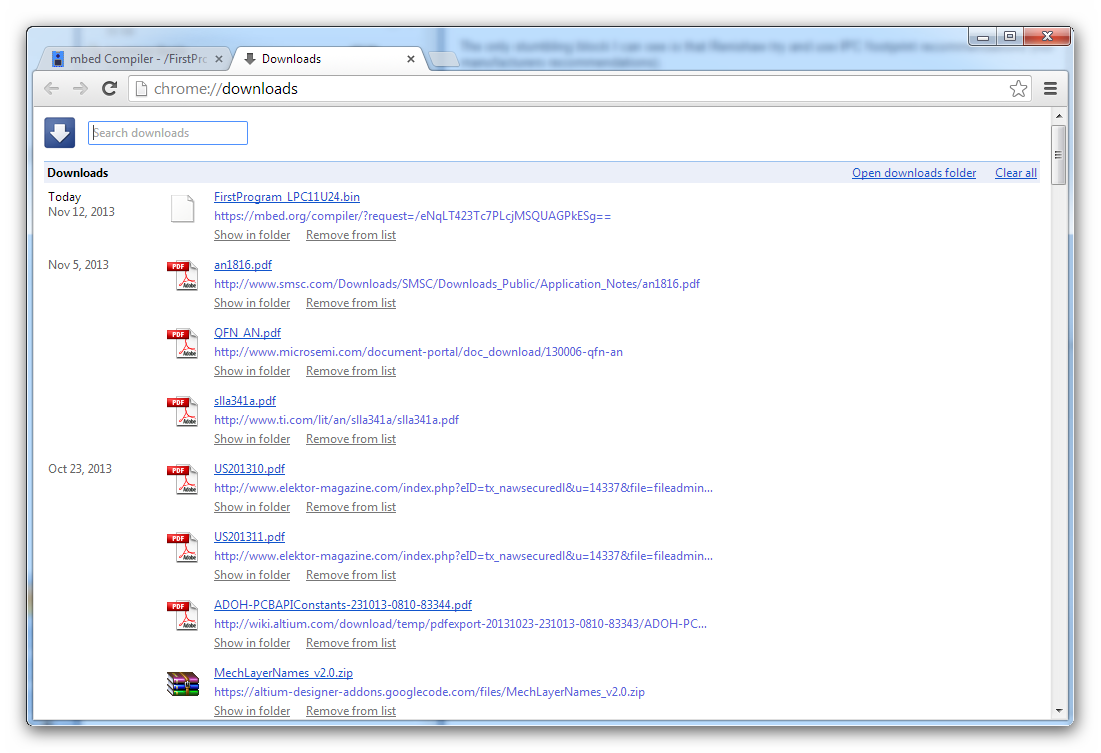Image resolution: width=1101 pixels, height=753 pixels.
Task: Click the PDF icon beside US201310.pdf
Action: point(182,479)
